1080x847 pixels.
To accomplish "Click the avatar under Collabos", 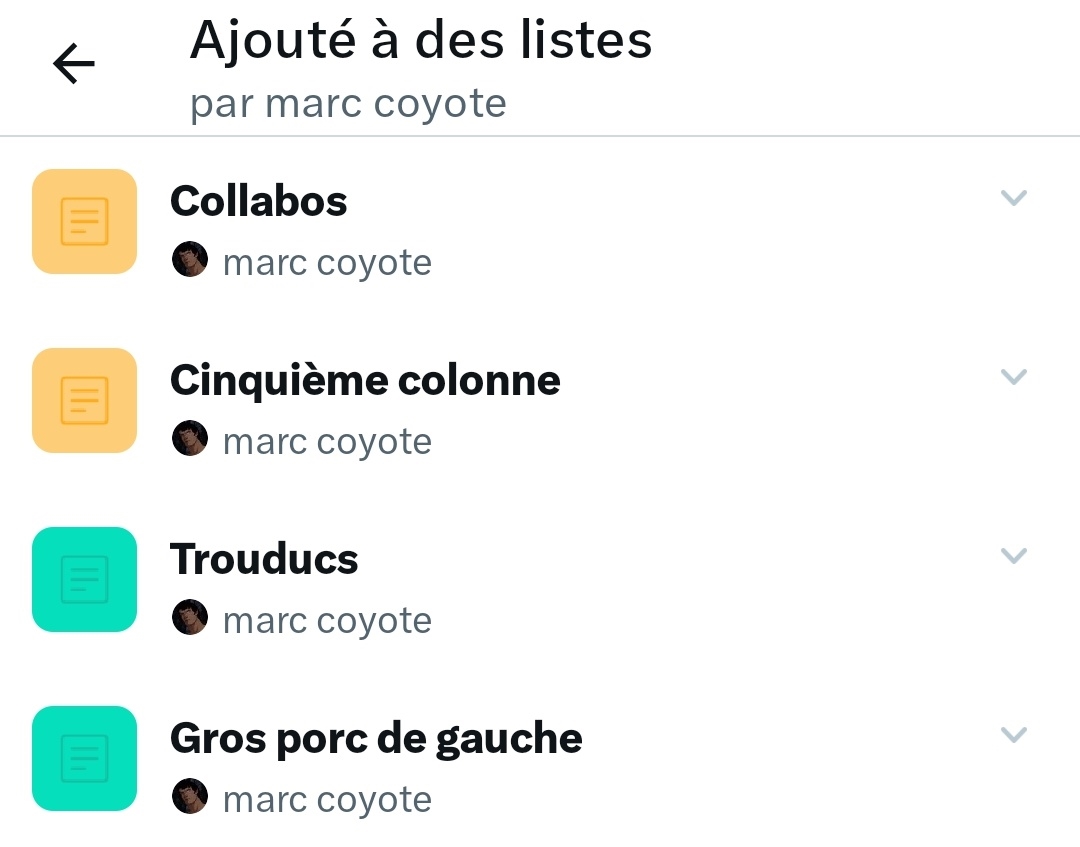I will point(190,259).
